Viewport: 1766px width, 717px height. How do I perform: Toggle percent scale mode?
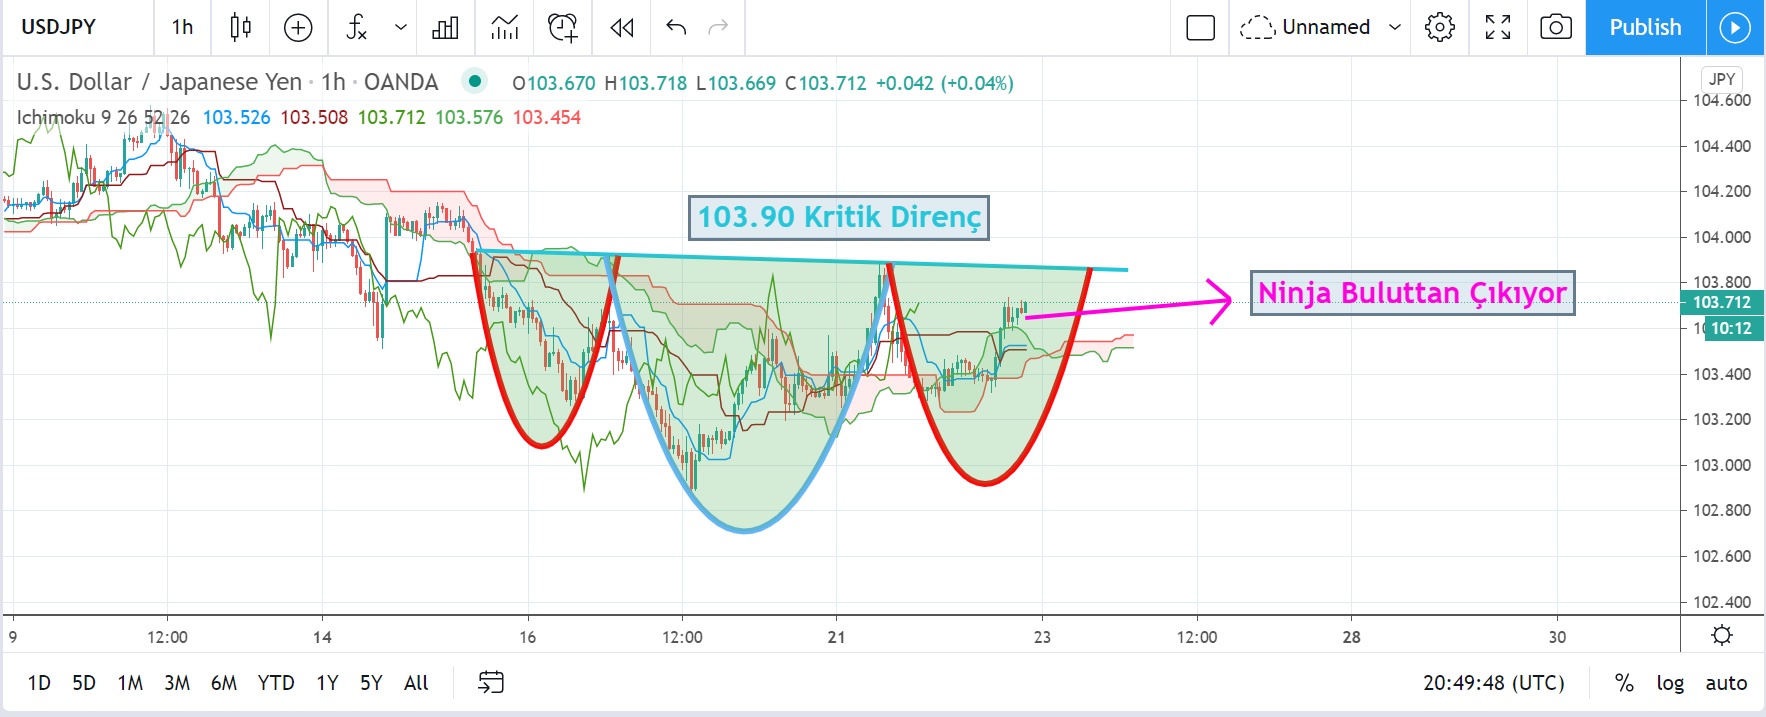point(1624,683)
